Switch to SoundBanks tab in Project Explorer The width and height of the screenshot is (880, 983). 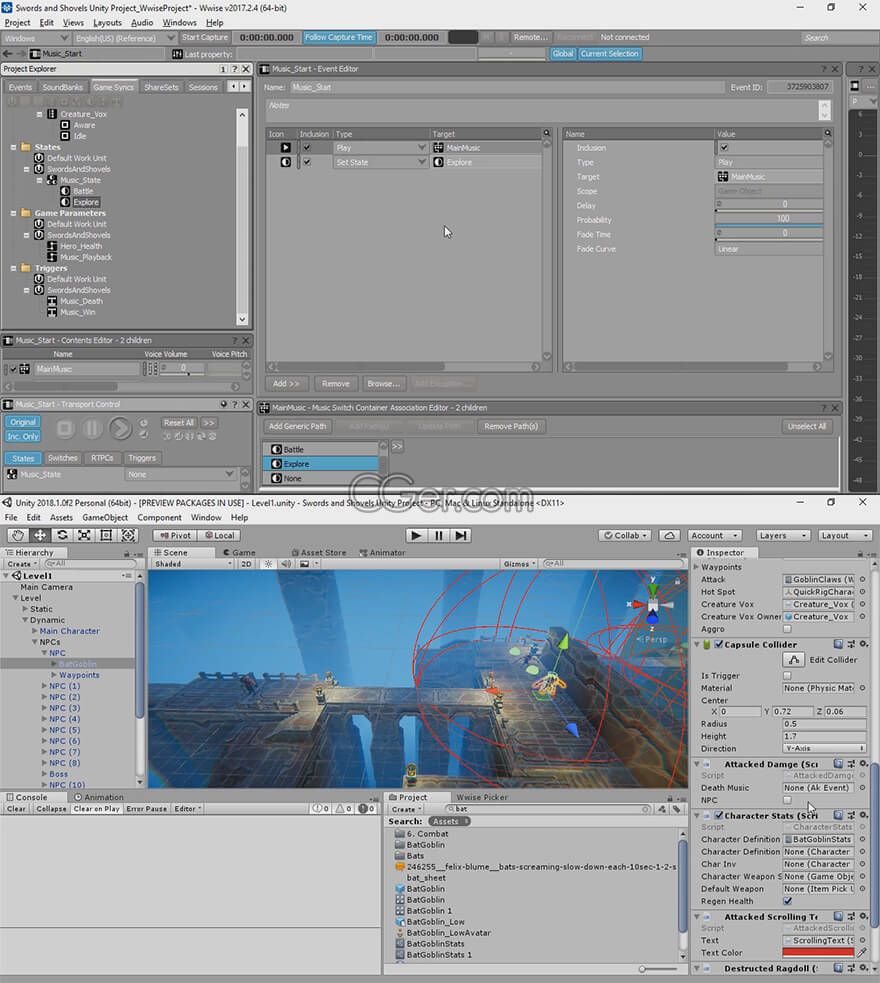[62, 87]
